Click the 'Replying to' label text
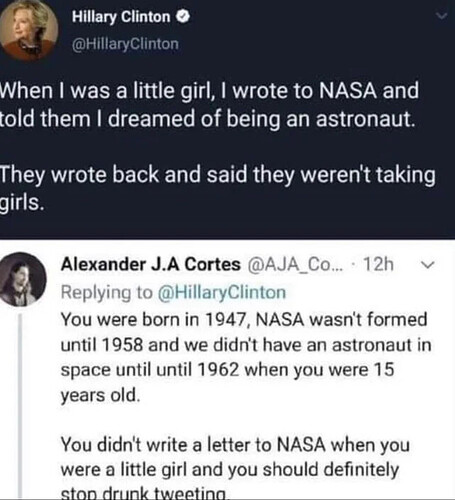This screenshot has height=500, width=455. (x=106, y=293)
